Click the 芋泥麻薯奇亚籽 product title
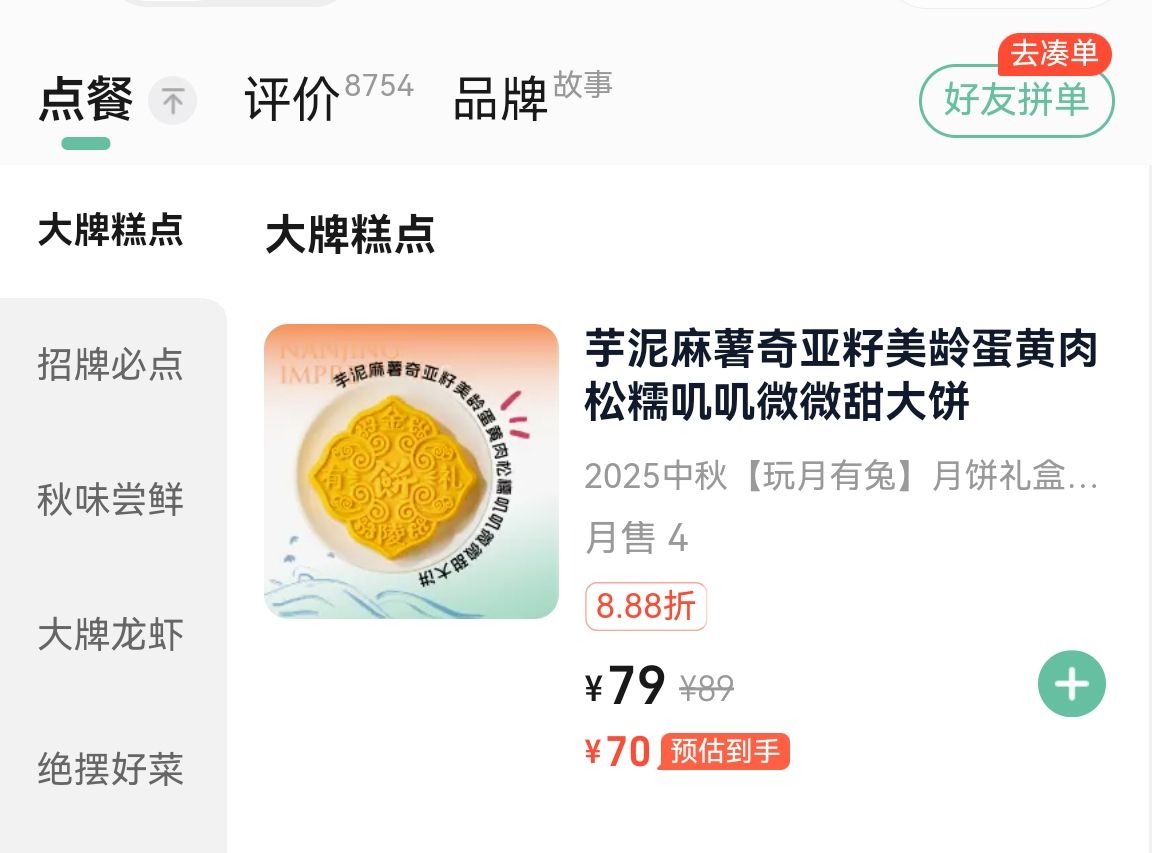This screenshot has width=1152, height=853. (x=841, y=376)
